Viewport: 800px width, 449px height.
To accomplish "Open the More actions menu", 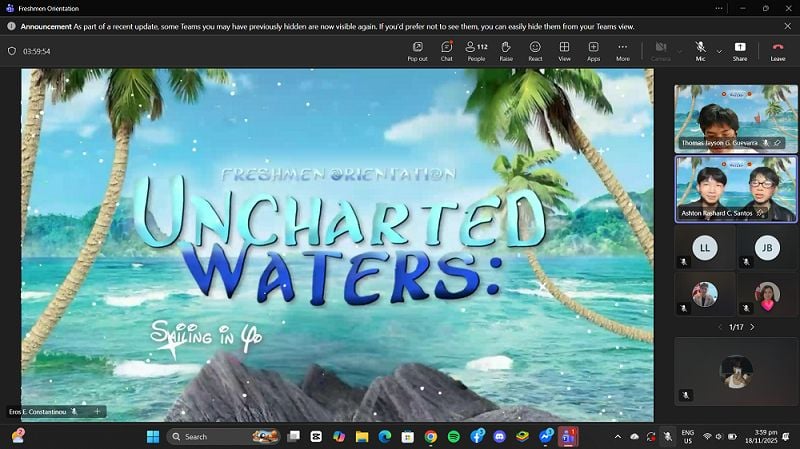I will 622,50.
